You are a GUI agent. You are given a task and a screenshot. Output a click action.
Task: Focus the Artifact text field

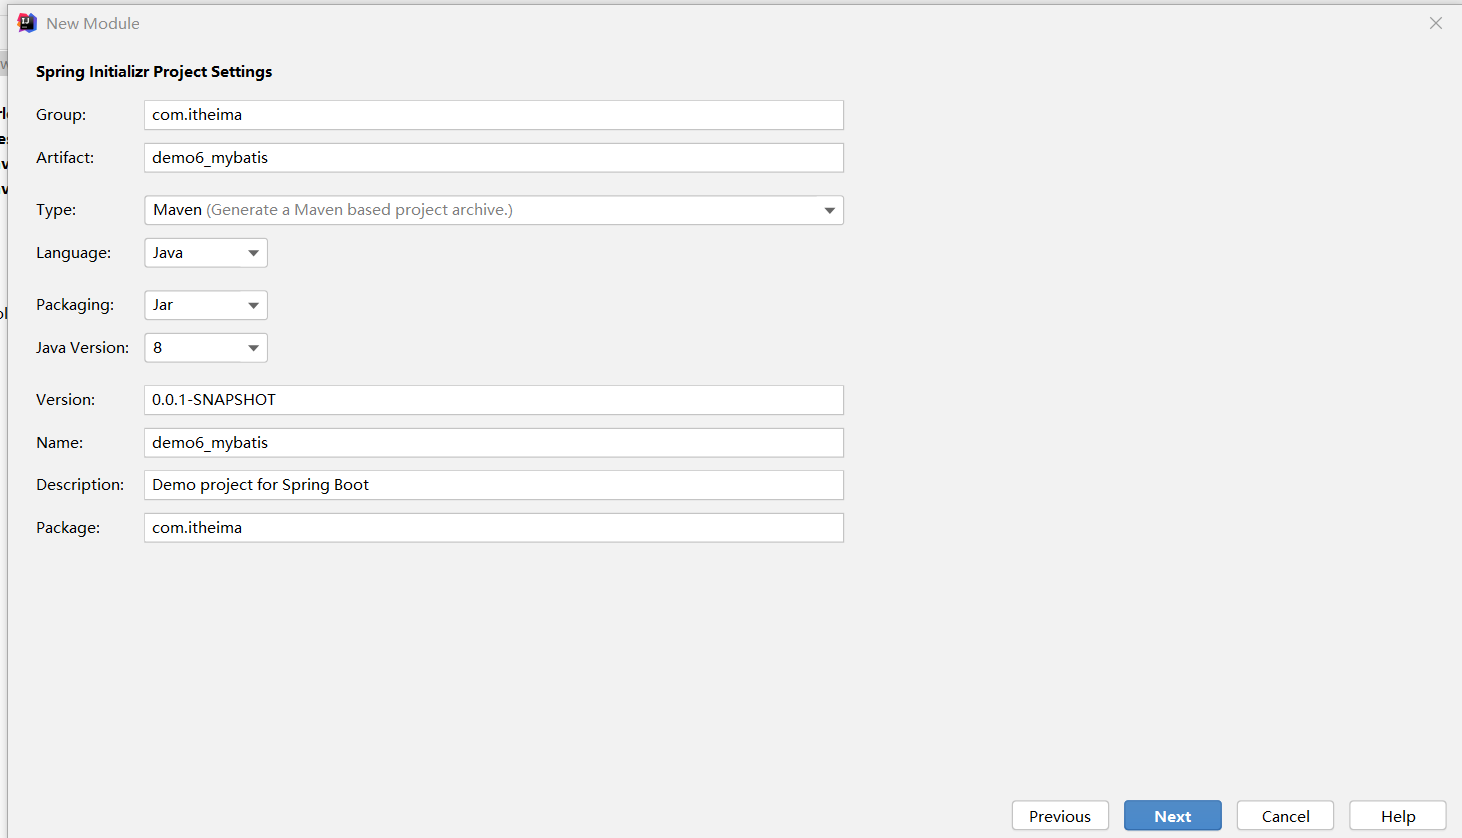click(493, 158)
